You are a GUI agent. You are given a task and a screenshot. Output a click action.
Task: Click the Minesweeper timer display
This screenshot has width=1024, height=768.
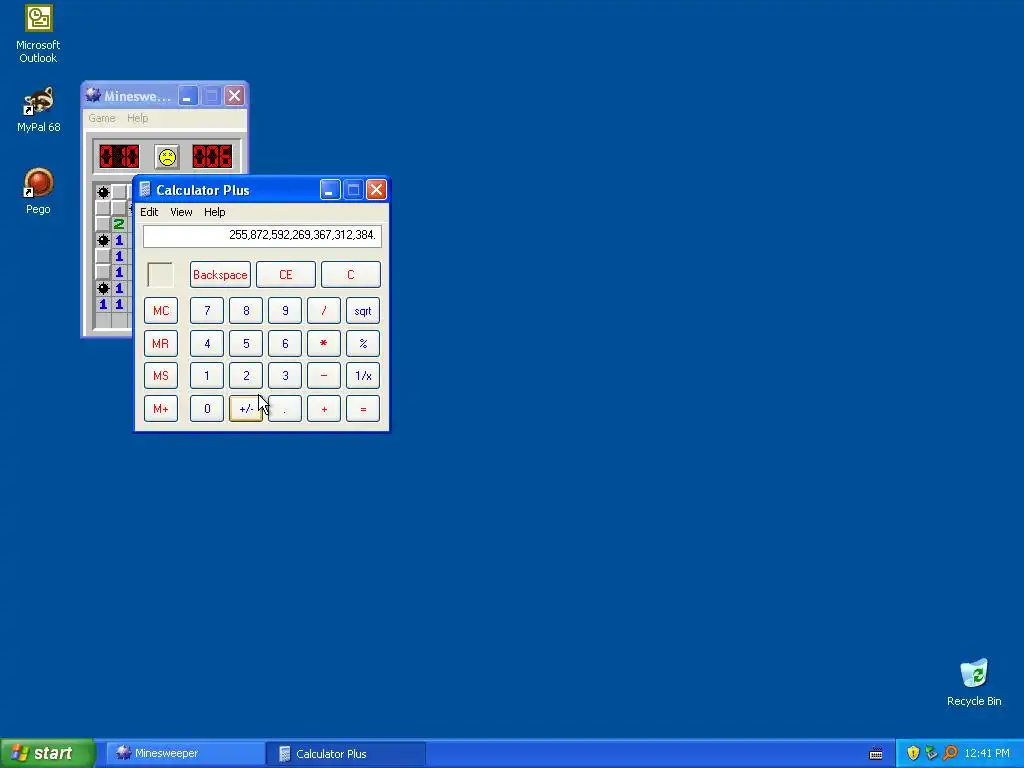212,157
